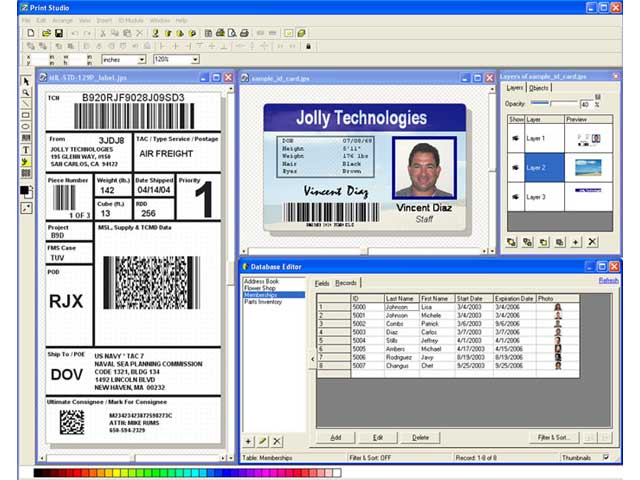Viewport: 640px width, 480px height.
Task: Click the Rodriguez last name cell
Action: click(x=402, y=357)
